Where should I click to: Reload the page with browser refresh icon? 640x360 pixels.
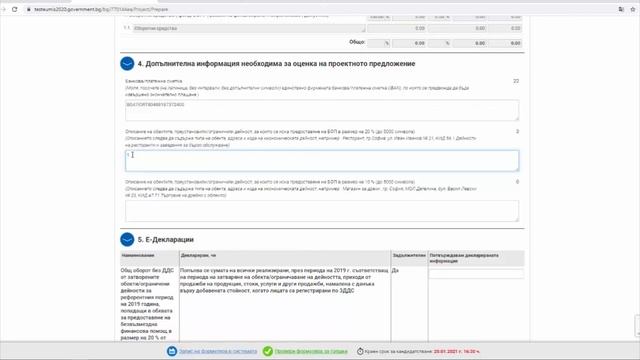tap(15, 9)
